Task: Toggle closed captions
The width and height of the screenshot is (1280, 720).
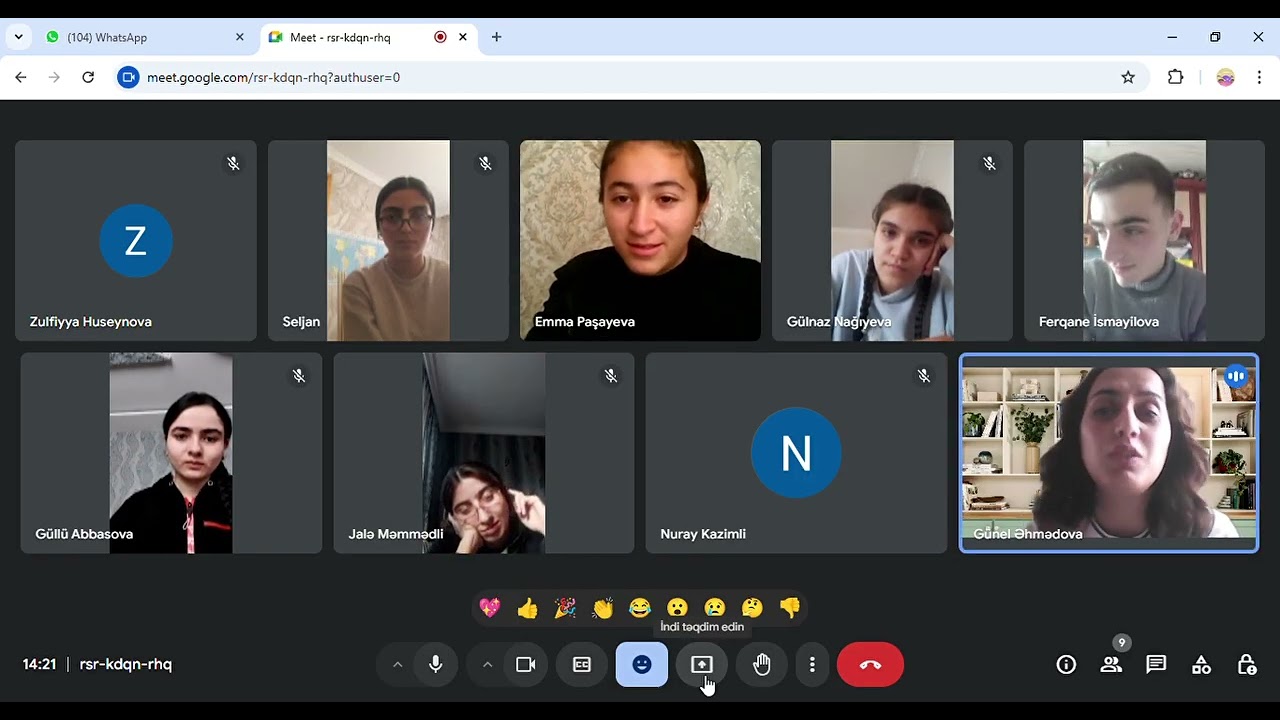Action: point(582,664)
